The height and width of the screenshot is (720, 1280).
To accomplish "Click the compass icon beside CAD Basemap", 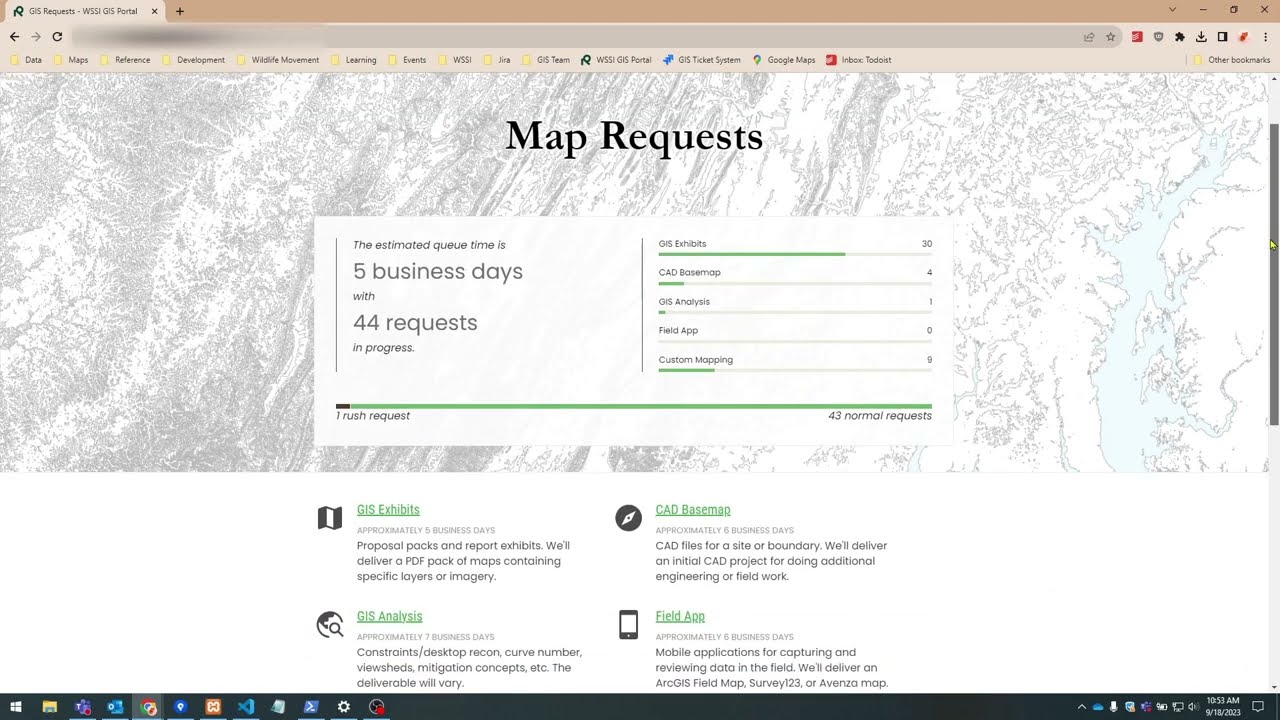I will pos(628,518).
